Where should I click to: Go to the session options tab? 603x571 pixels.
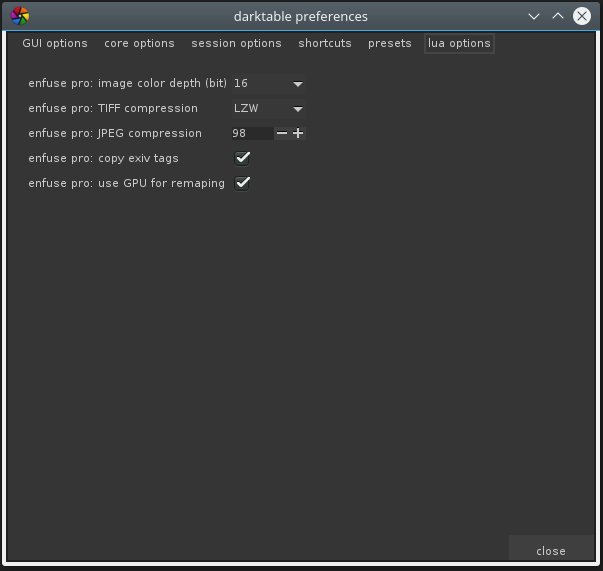pos(236,44)
